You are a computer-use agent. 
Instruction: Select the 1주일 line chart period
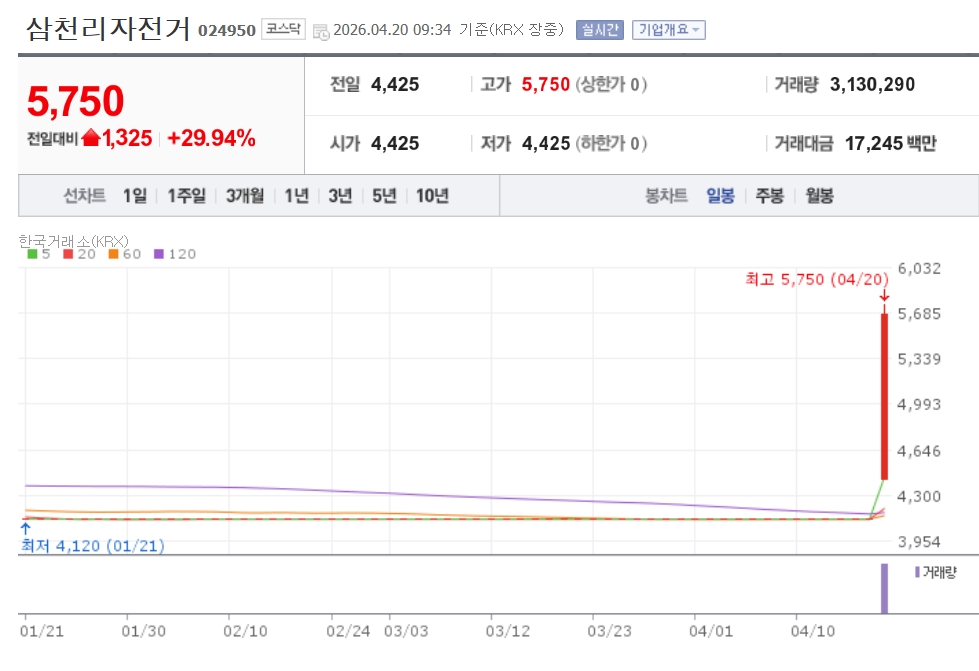click(186, 196)
